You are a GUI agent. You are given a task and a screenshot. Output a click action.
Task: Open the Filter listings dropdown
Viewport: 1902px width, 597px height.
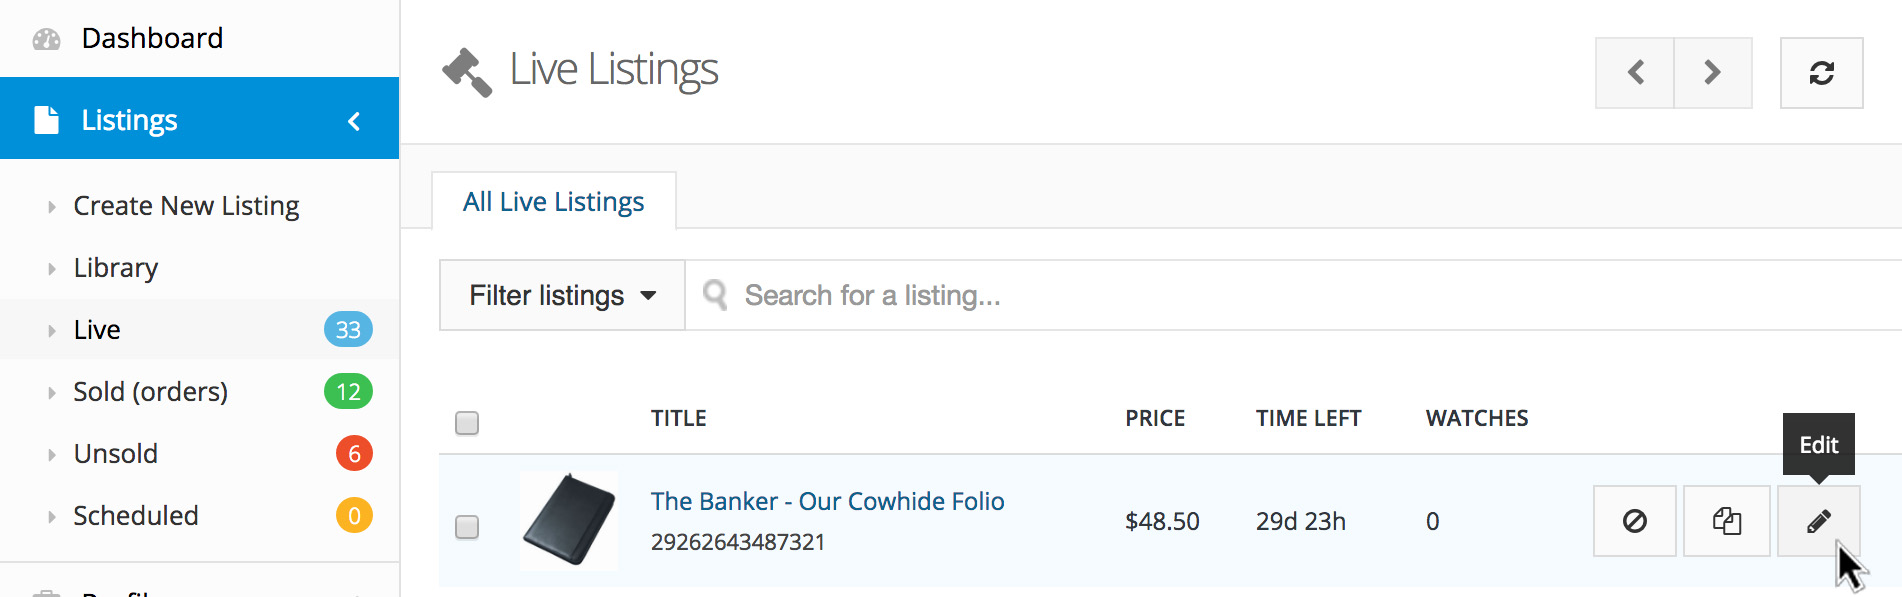562,295
